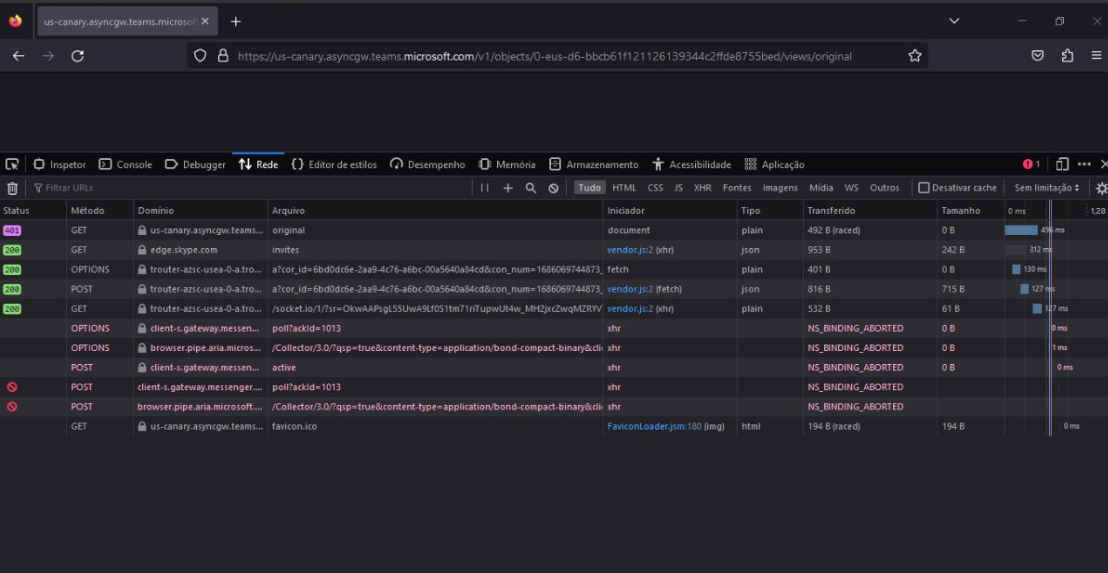This screenshot has width=1108, height=573.
Task: Open the Acessibilidade tab
Action: tap(691, 164)
